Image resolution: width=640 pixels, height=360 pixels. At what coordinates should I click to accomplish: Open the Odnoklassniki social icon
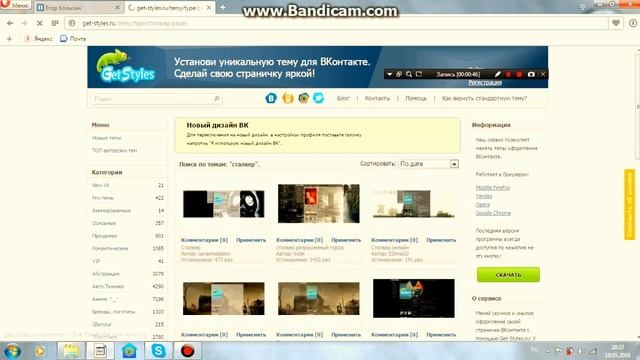tap(288, 98)
